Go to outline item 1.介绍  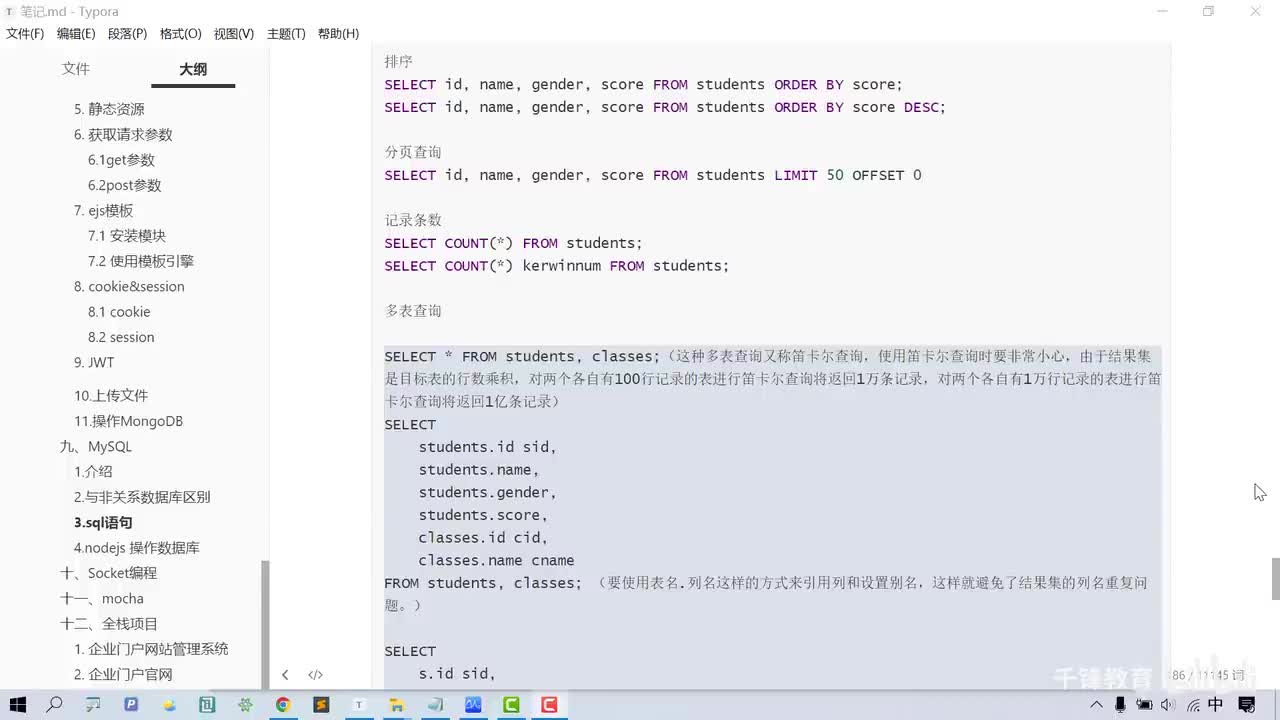(93, 472)
